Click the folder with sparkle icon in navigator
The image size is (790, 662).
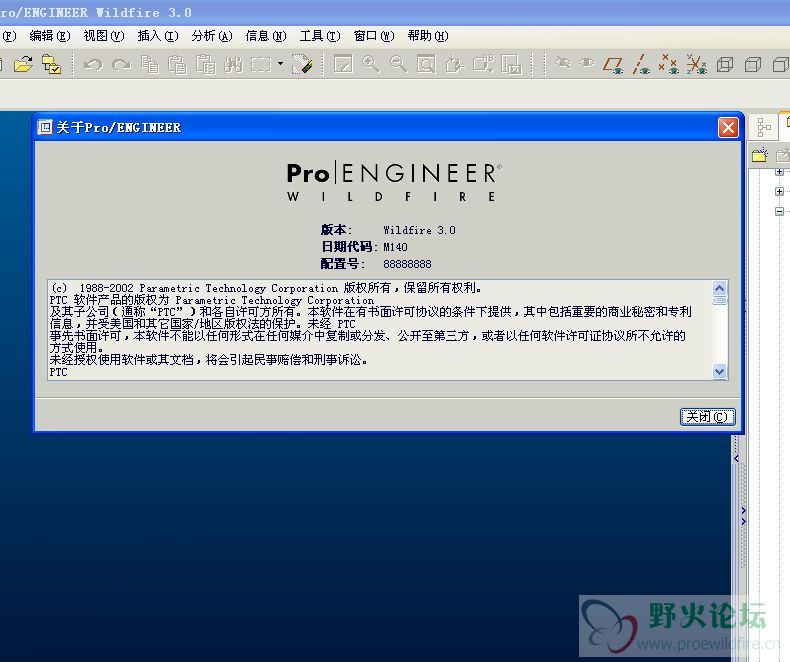760,154
